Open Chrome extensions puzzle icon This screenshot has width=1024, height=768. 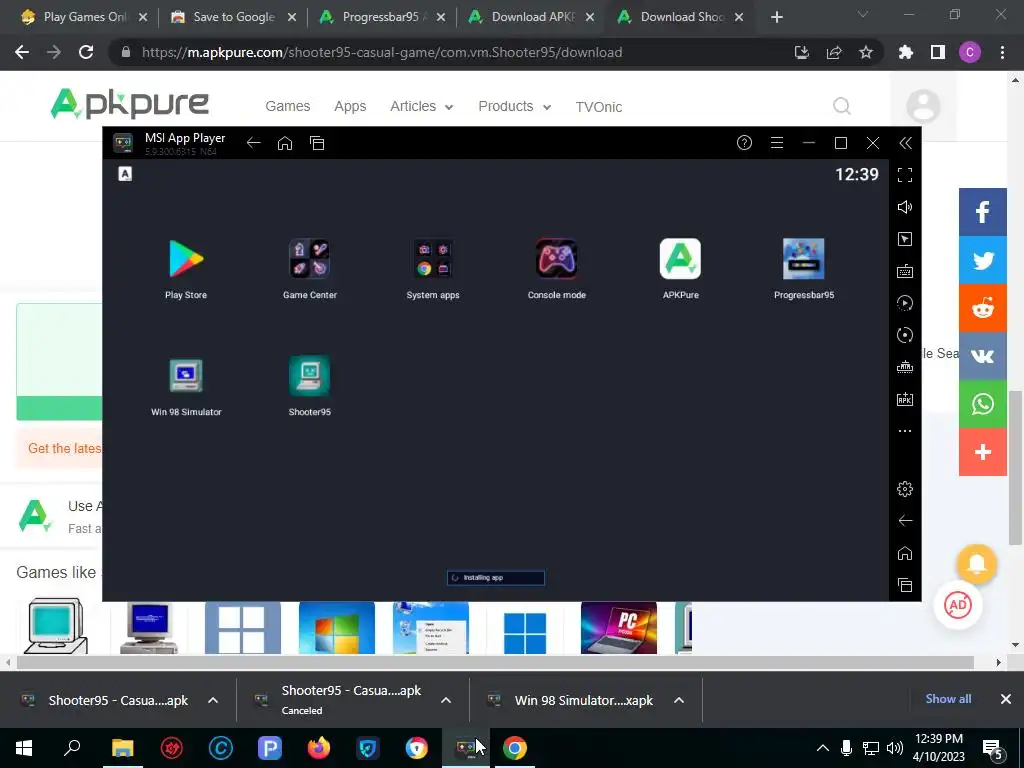[x=905, y=52]
